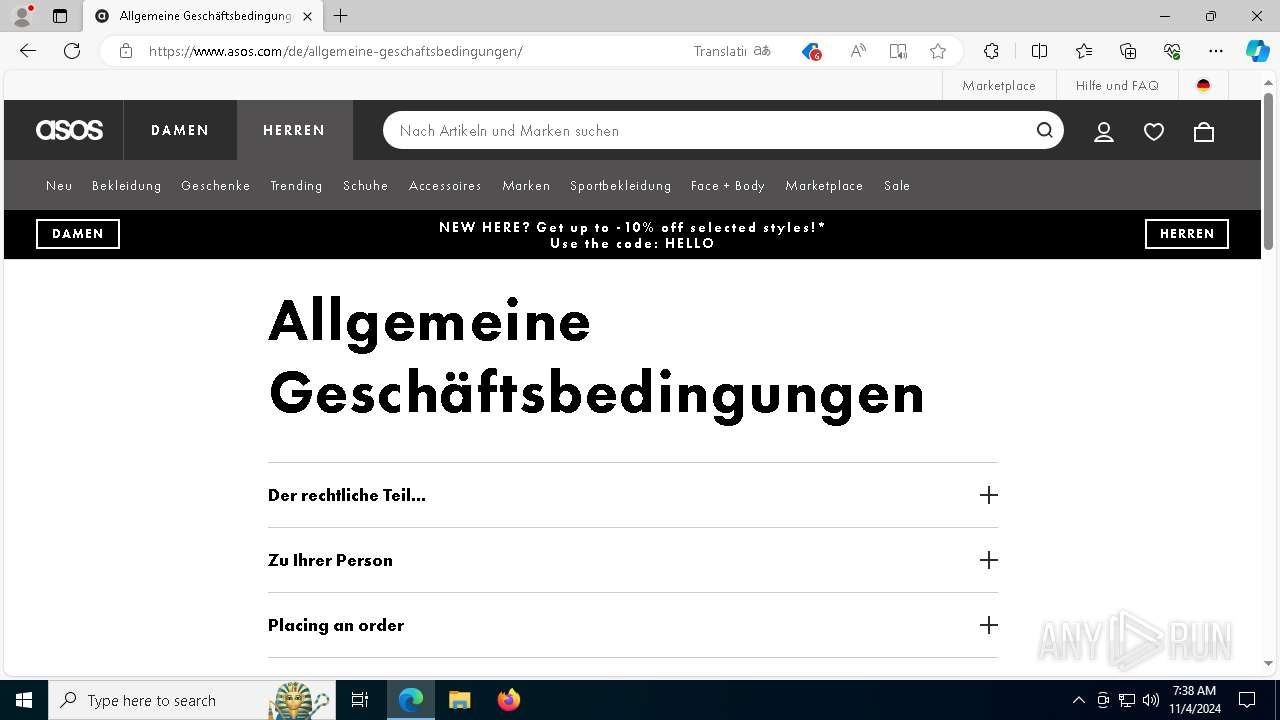The width and height of the screenshot is (1280, 720).
Task: Open browser extensions puzzle icon
Action: pos(991,51)
